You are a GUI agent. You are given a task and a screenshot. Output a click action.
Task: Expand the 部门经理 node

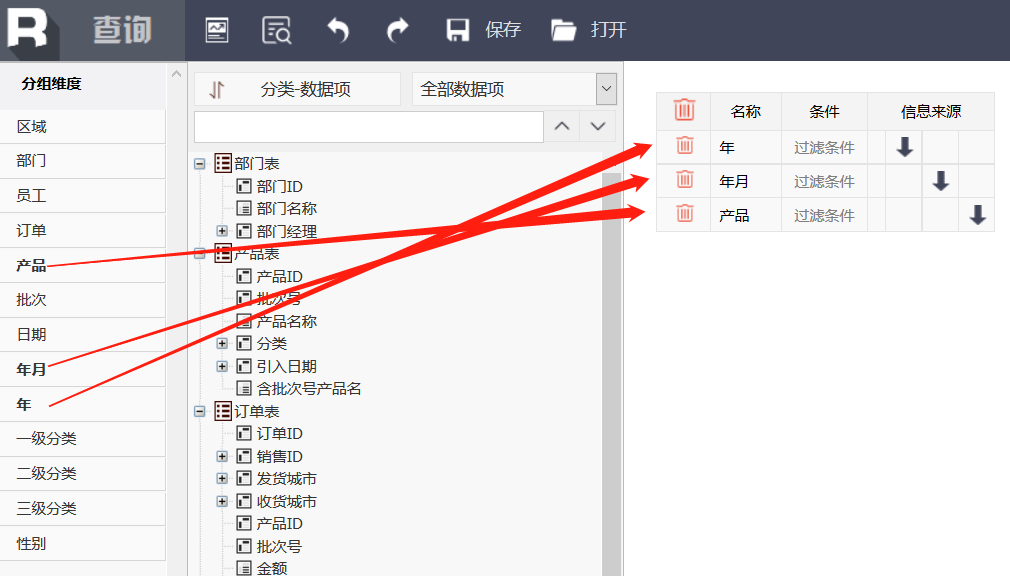click(x=222, y=231)
